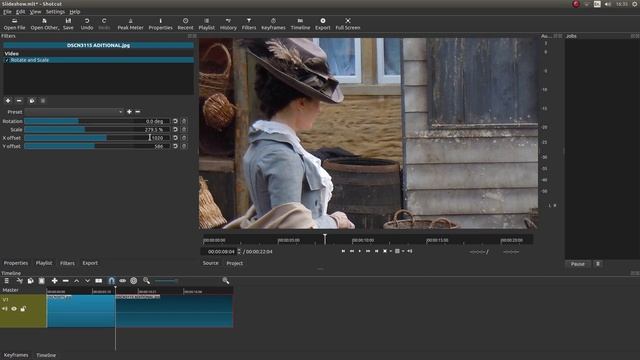Click the Pause button in Jobs panel
Screen dimensions: 640x360
578,264
